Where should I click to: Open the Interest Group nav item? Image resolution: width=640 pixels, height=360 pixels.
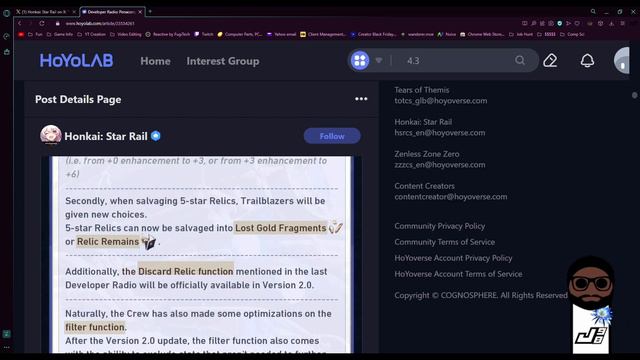point(222,61)
